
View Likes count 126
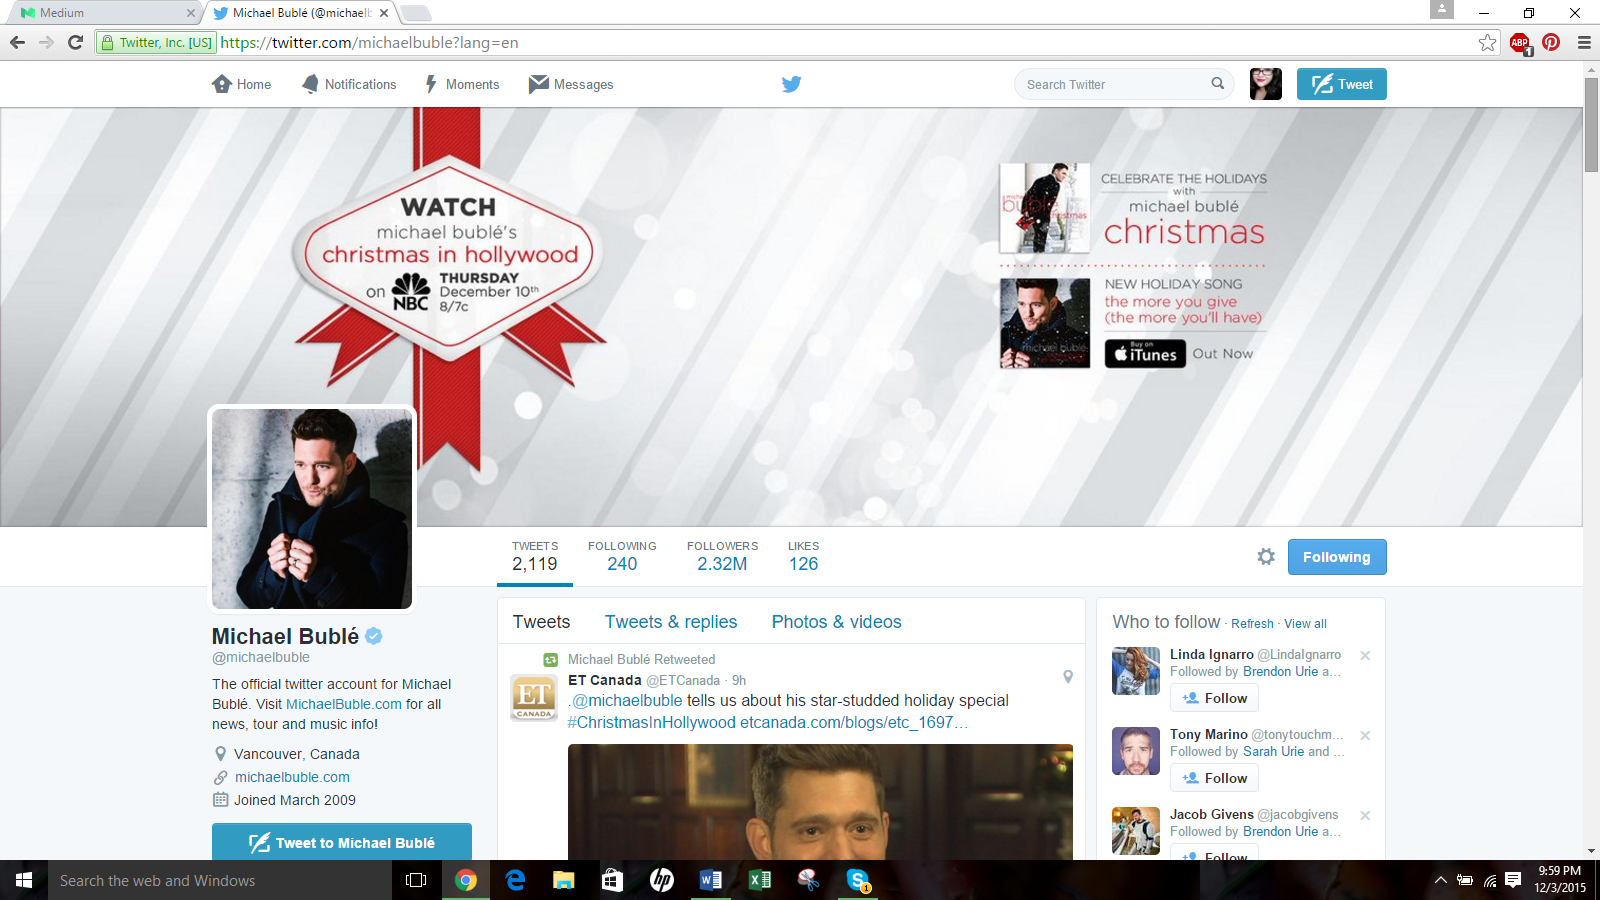803,556
